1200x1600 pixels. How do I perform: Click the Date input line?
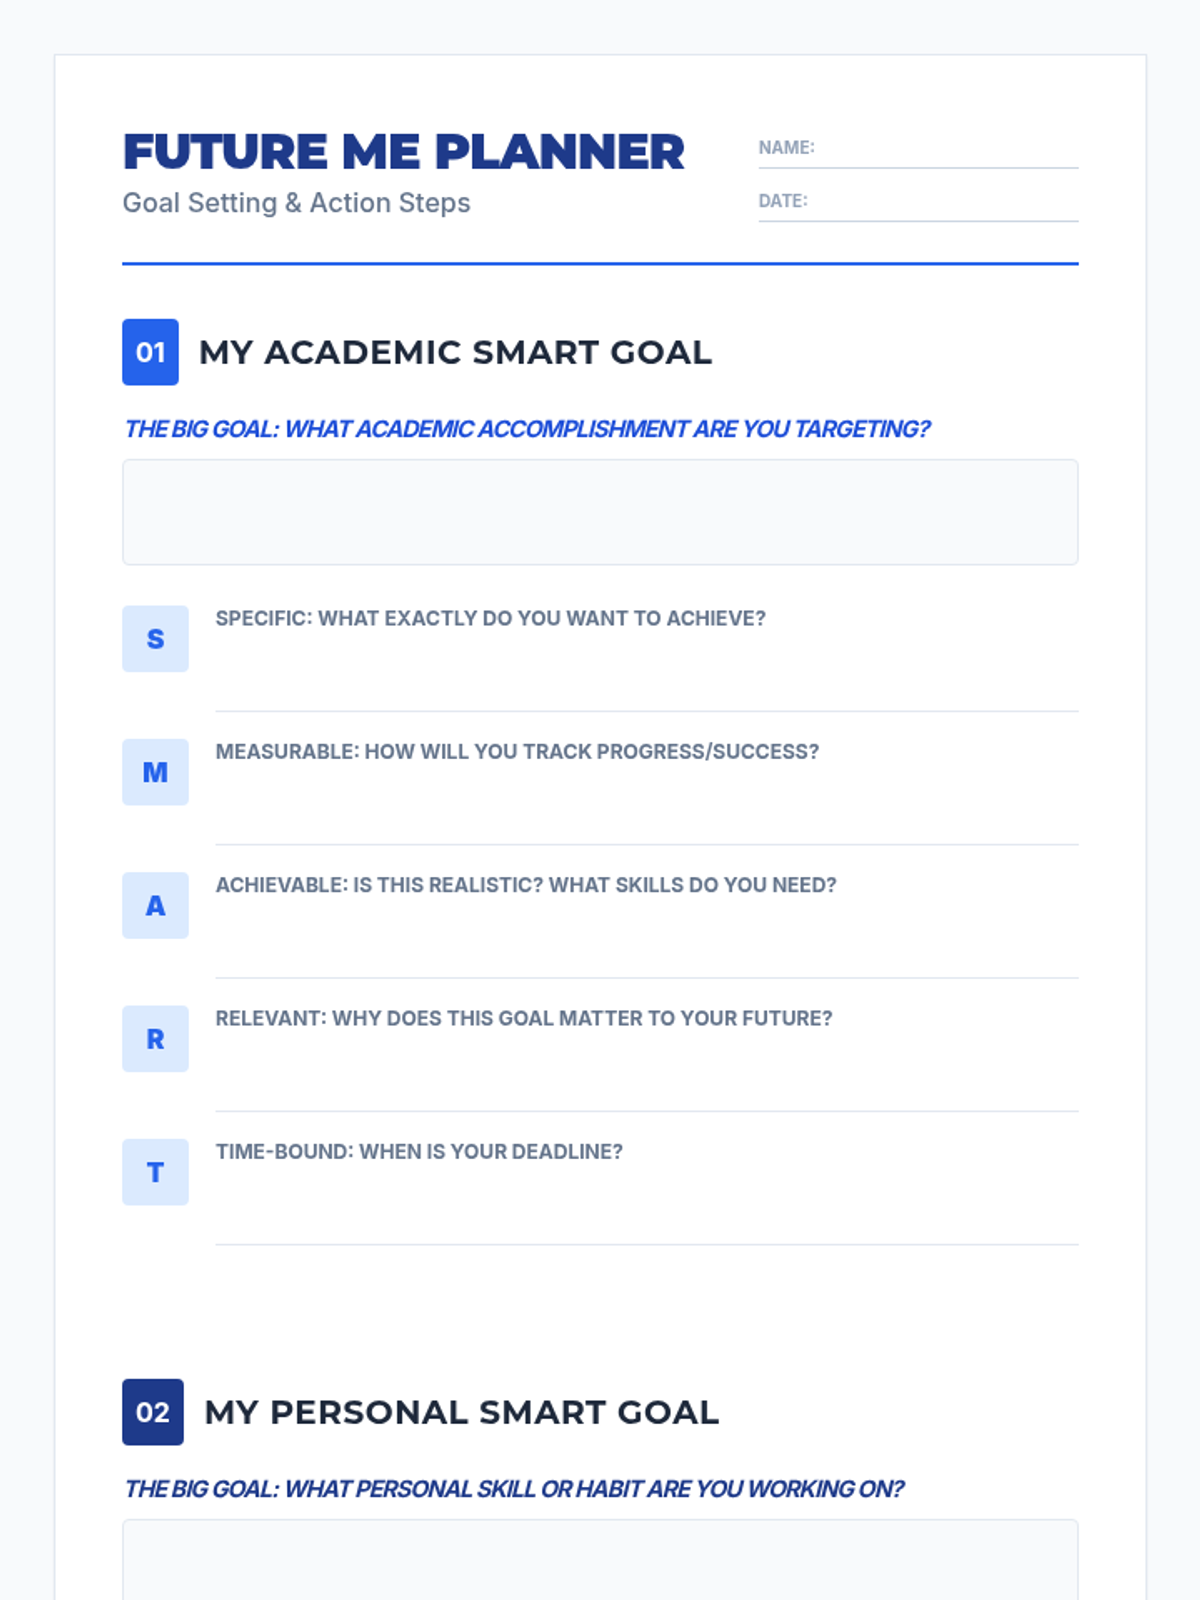point(945,203)
